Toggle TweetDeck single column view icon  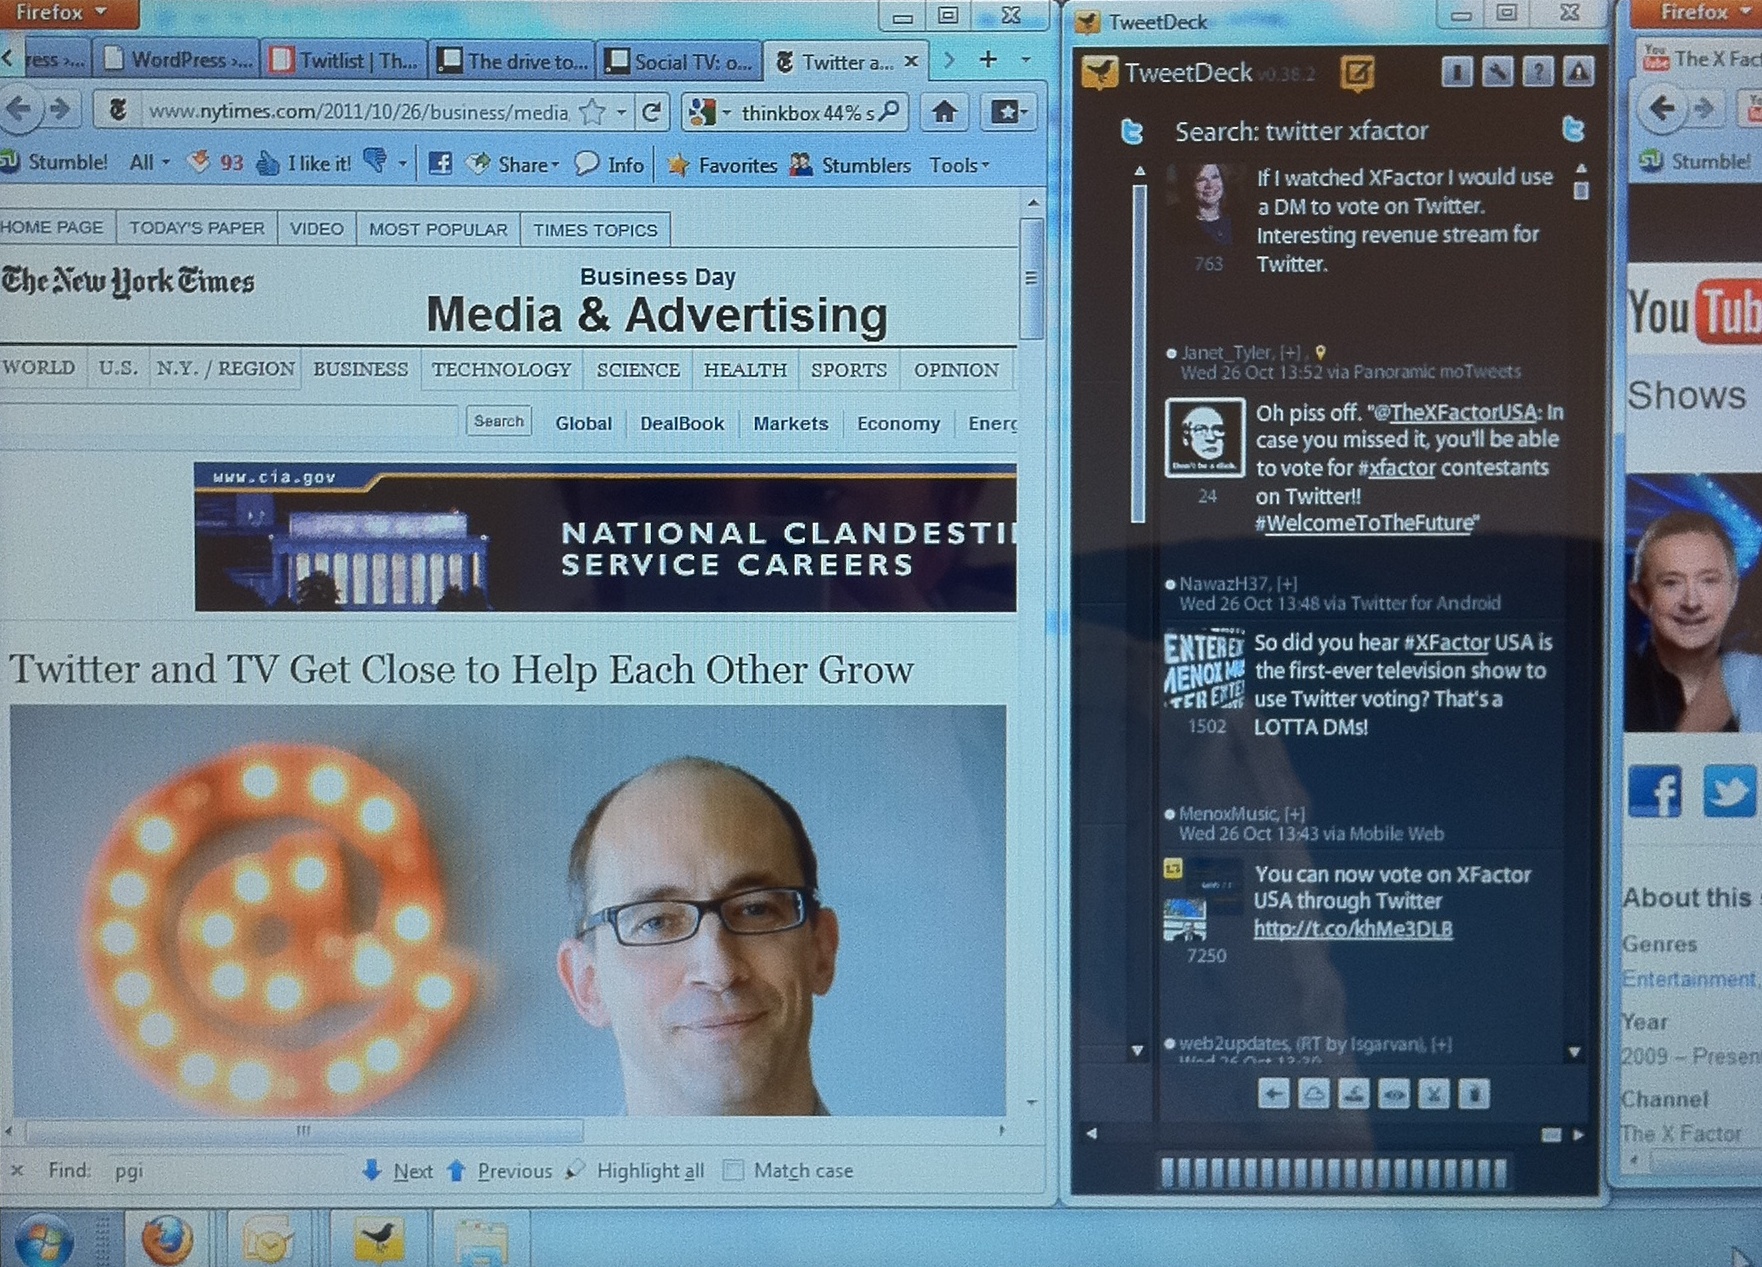(x=1457, y=72)
